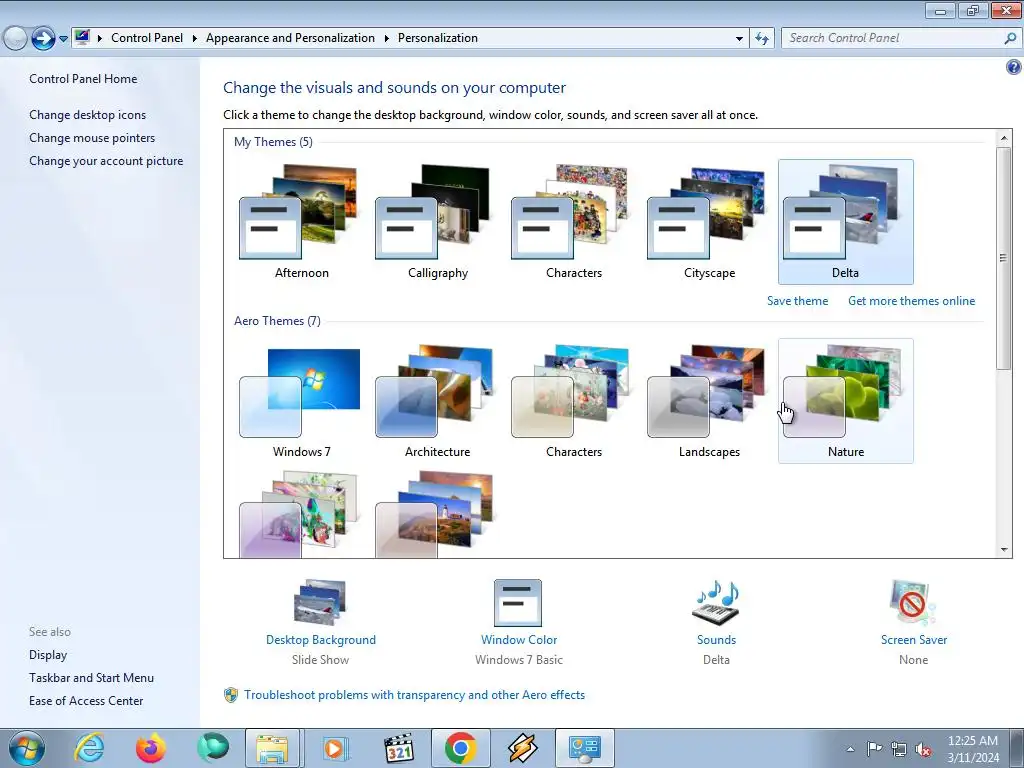The height and width of the screenshot is (768, 1024).
Task: Click the refresh button in address bar
Action: (761, 39)
